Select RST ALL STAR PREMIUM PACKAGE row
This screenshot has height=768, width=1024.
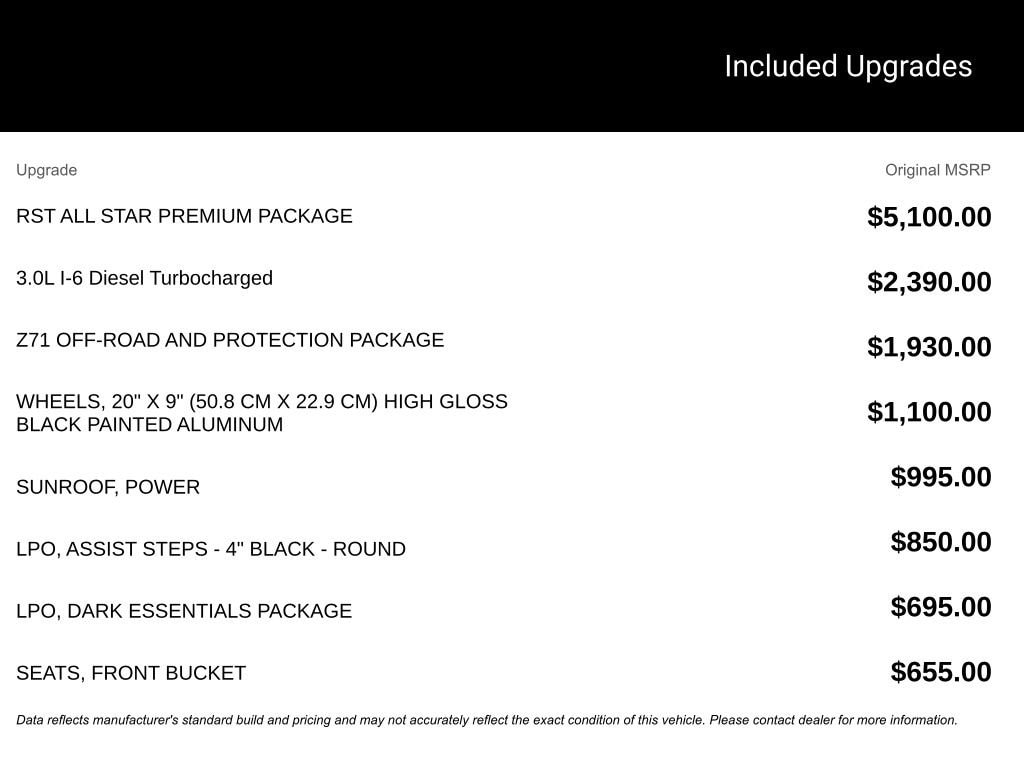[x=184, y=216]
